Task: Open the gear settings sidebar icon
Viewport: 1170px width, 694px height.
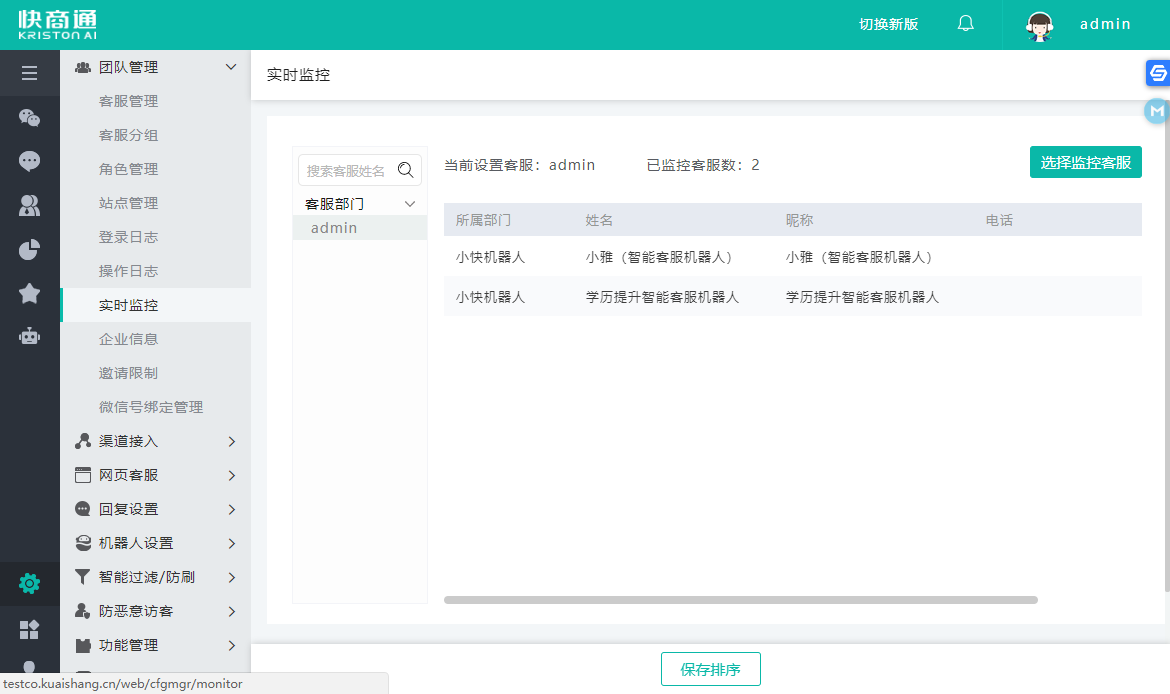Action: [29, 583]
